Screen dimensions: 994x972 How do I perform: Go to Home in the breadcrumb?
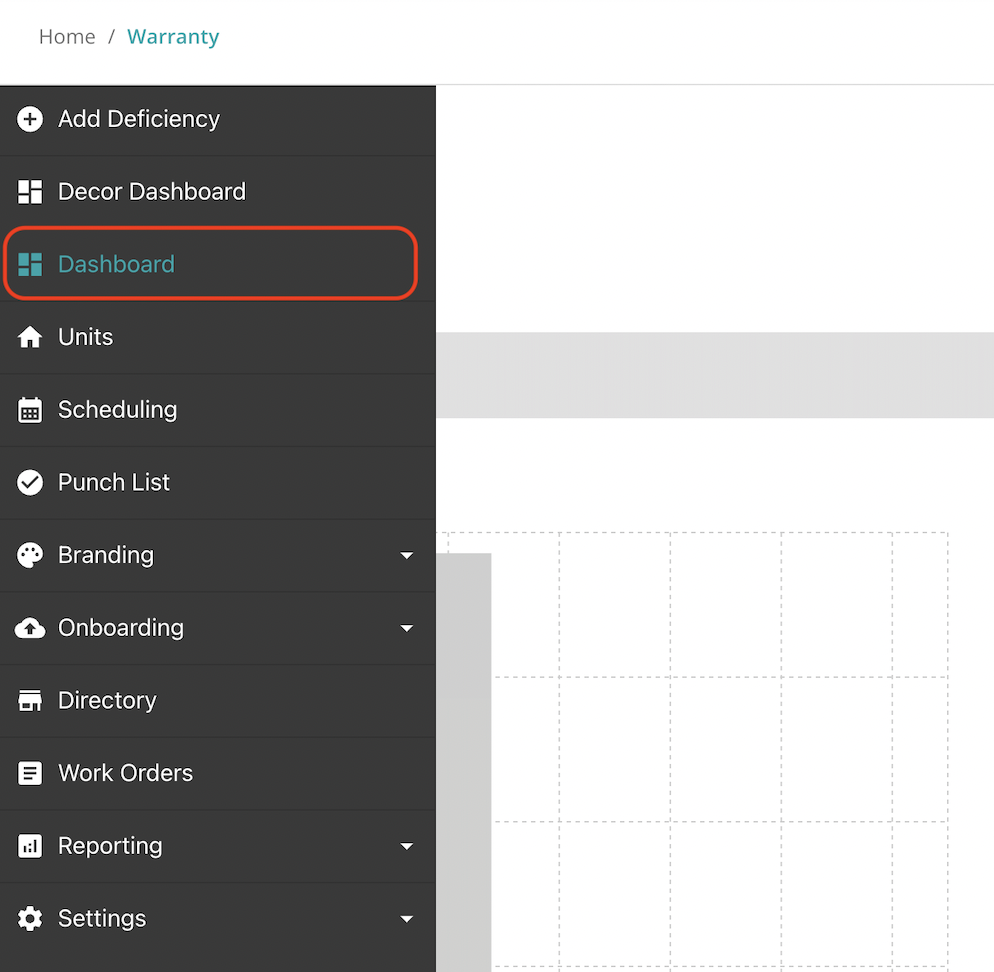pos(67,37)
